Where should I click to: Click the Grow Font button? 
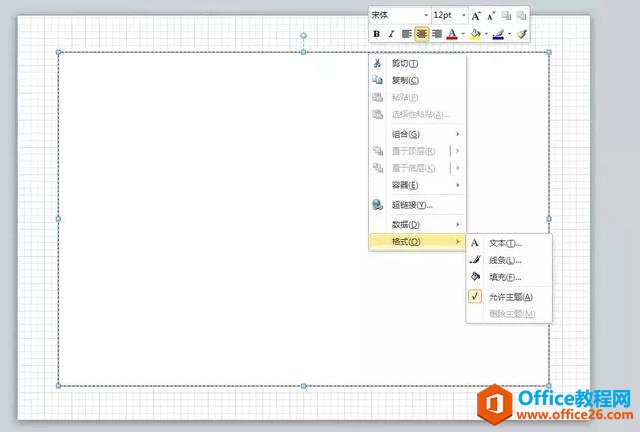click(476, 16)
